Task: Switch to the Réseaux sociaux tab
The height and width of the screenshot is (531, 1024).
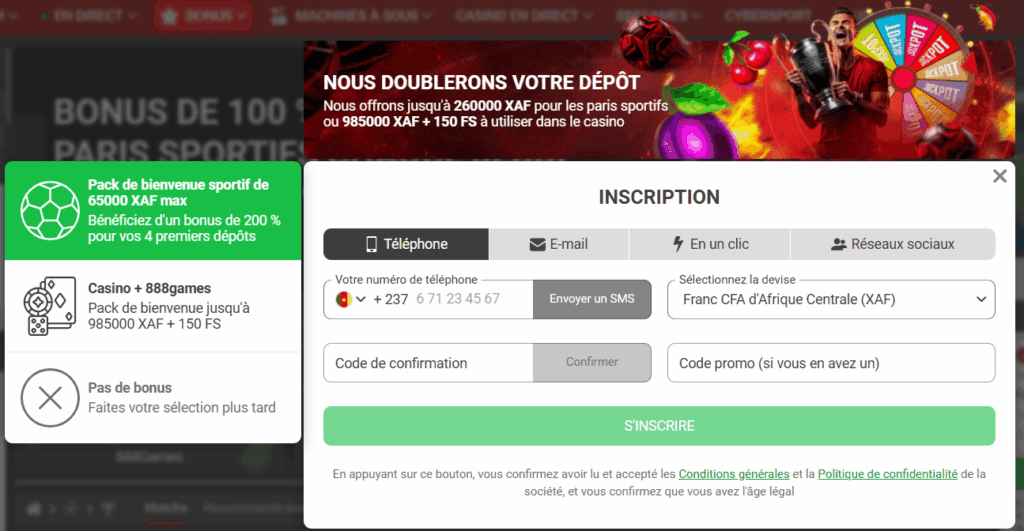Action: coord(892,244)
